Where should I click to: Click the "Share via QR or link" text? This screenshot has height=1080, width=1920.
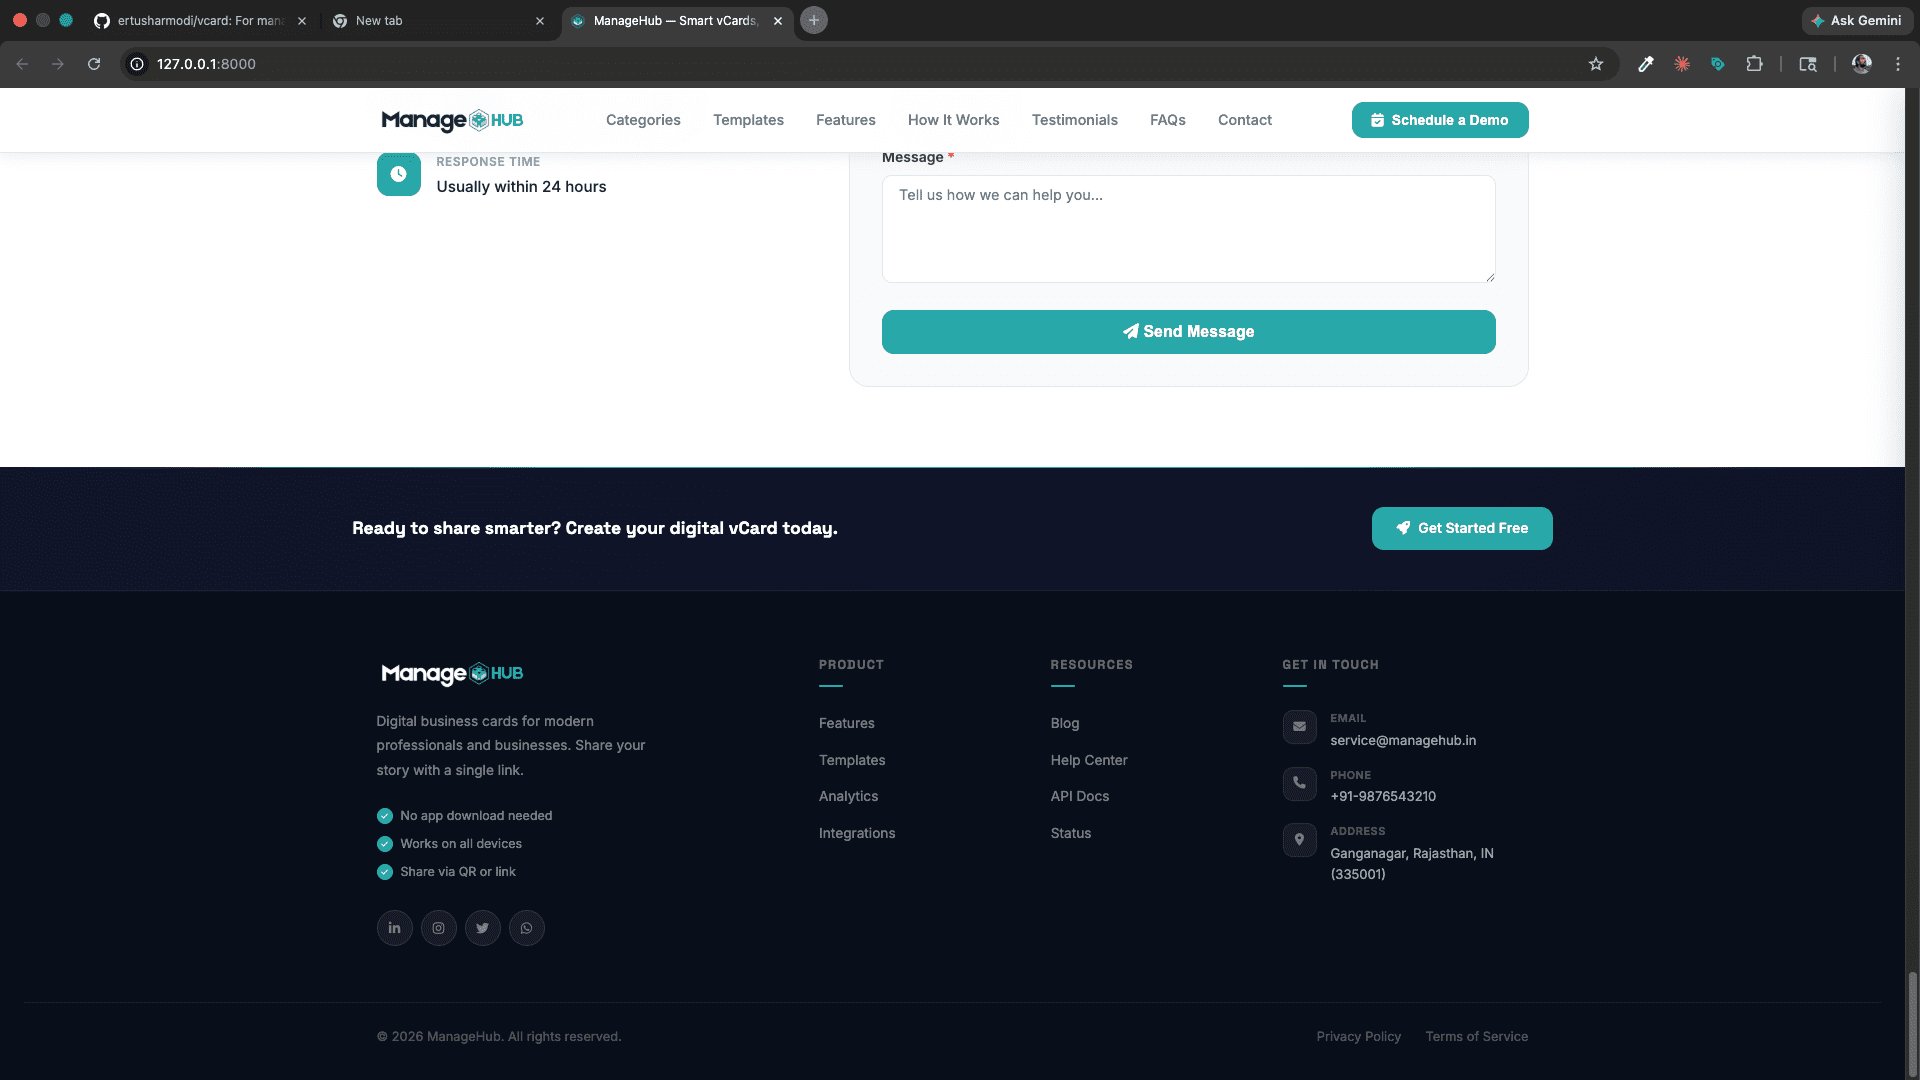point(458,872)
